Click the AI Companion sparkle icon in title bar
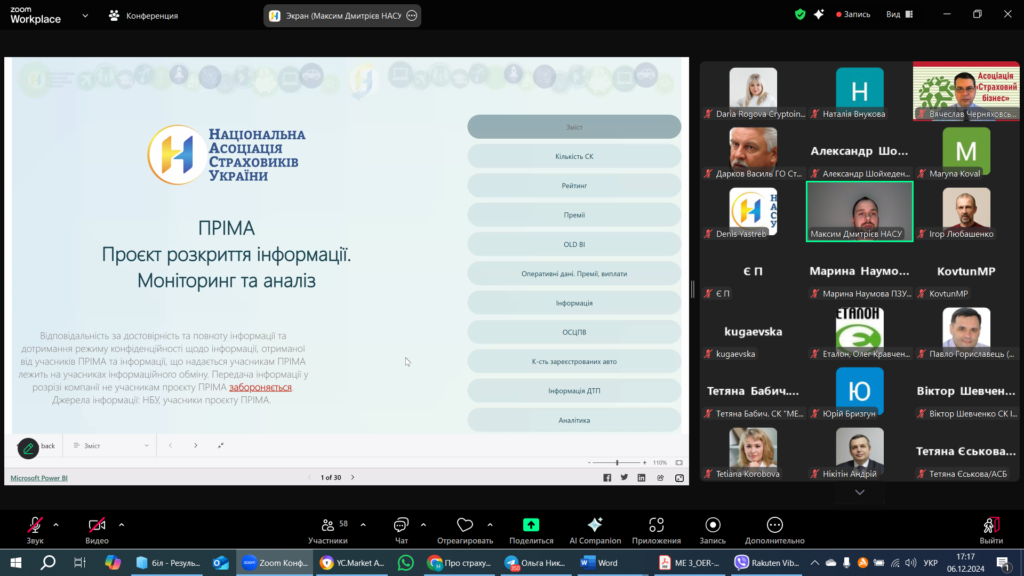The height and width of the screenshot is (576, 1024). click(819, 14)
